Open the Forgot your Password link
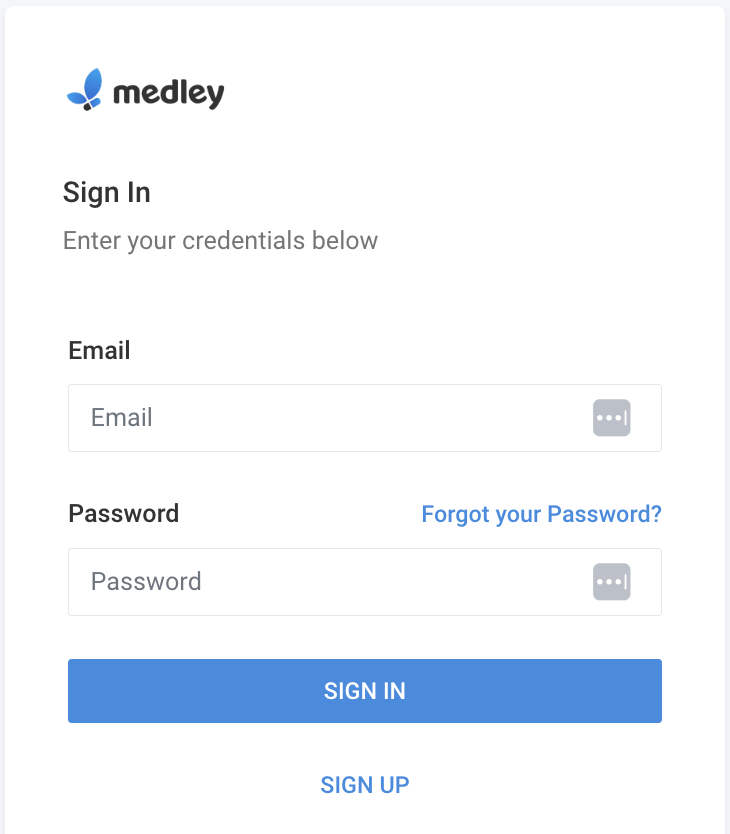This screenshot has height=834, width=730. coord(541,513)
